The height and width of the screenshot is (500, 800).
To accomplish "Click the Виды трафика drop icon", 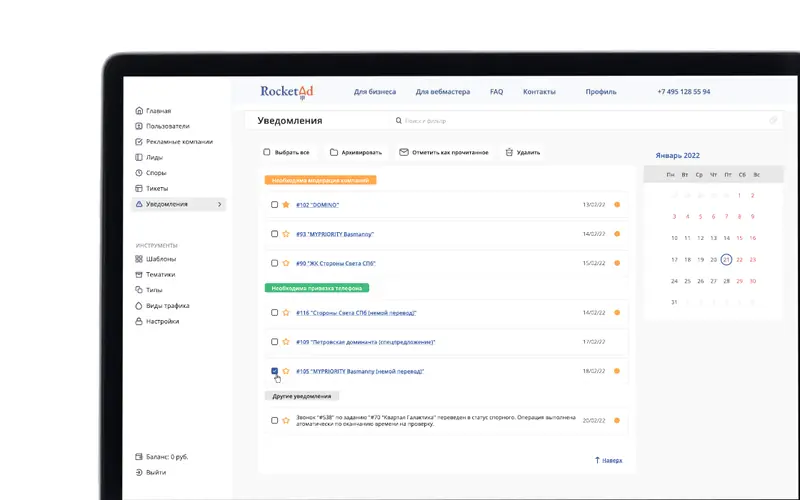I will click(139, 306).
